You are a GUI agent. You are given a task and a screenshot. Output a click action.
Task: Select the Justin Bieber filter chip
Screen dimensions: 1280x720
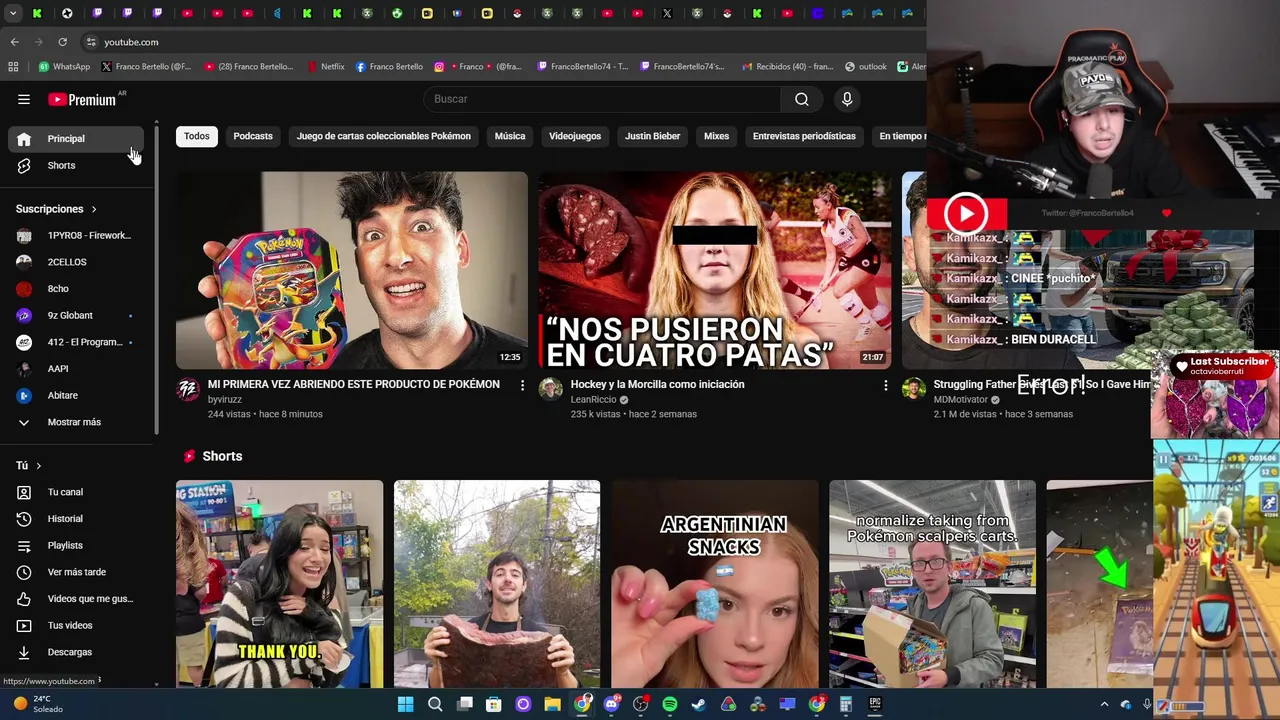click(x=652, y=136)
